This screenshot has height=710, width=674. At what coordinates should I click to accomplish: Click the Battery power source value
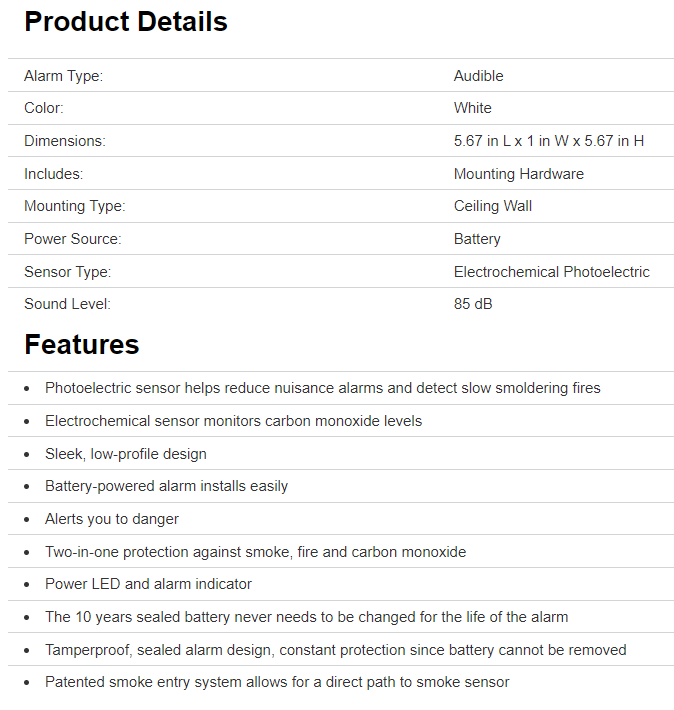pos(477,239)
